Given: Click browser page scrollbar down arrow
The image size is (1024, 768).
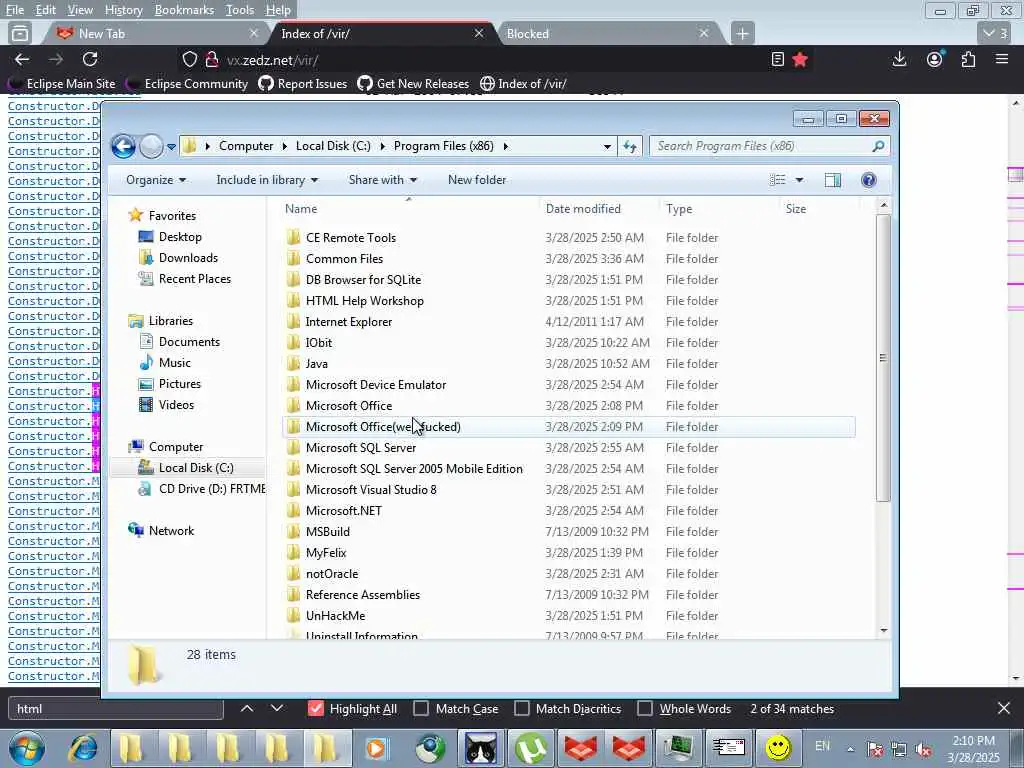Looking at the screenshot, I should tap(1016, 679).
